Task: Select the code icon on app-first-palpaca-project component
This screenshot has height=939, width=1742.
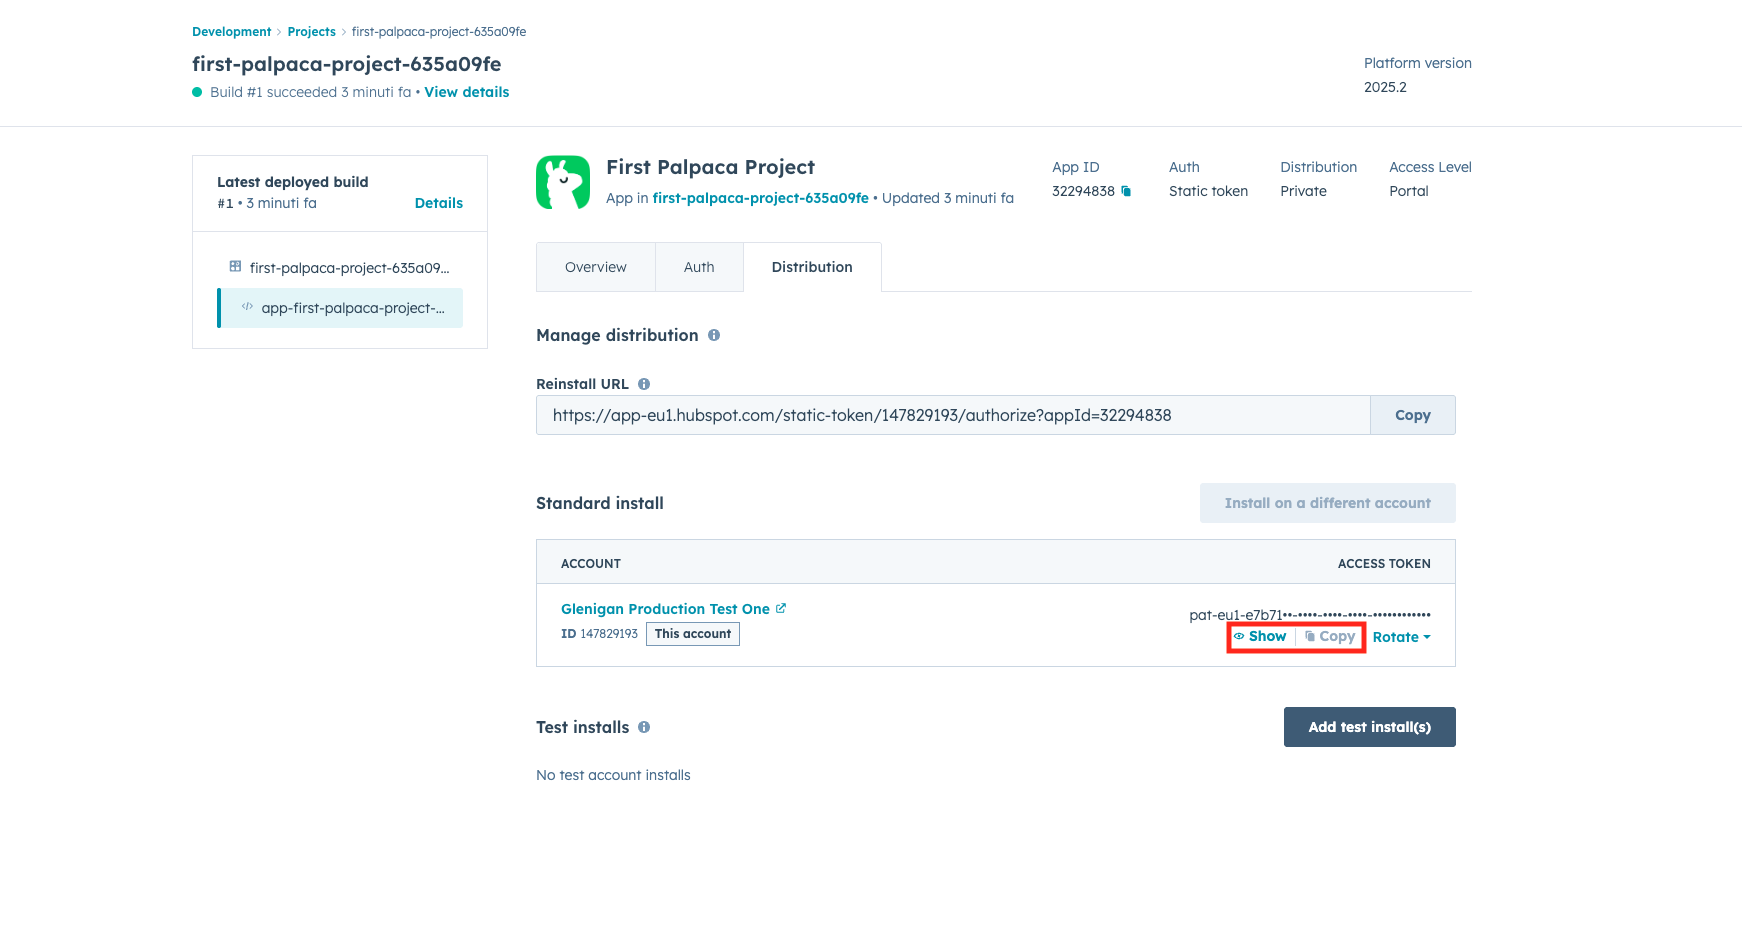Action: [x=247, y=308]
